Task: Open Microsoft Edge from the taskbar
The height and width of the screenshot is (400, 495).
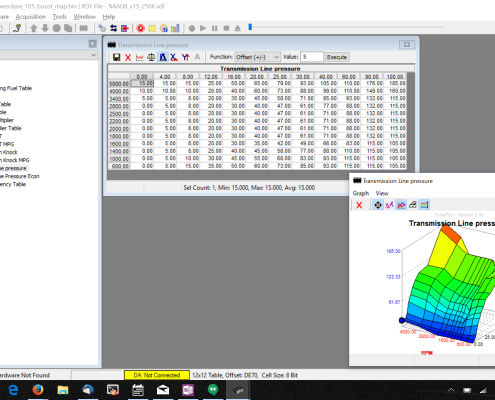Action: pos(13,390)
